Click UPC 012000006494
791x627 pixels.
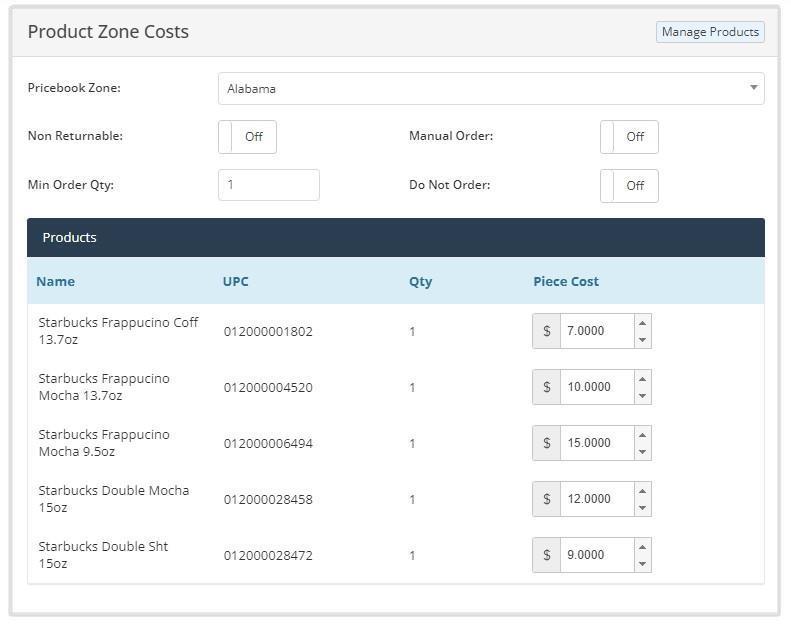point(268,443)
